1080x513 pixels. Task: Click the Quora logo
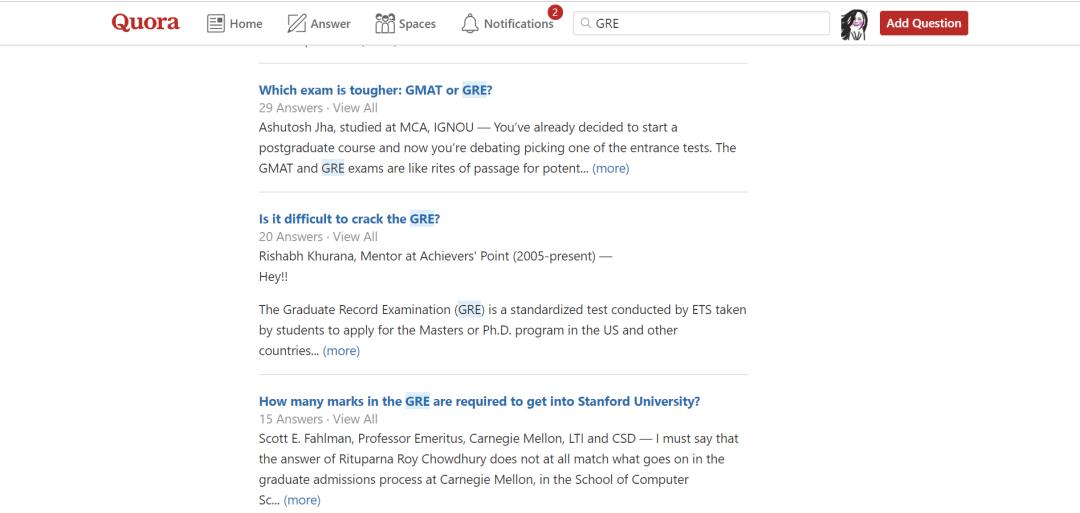coord(146,23)
